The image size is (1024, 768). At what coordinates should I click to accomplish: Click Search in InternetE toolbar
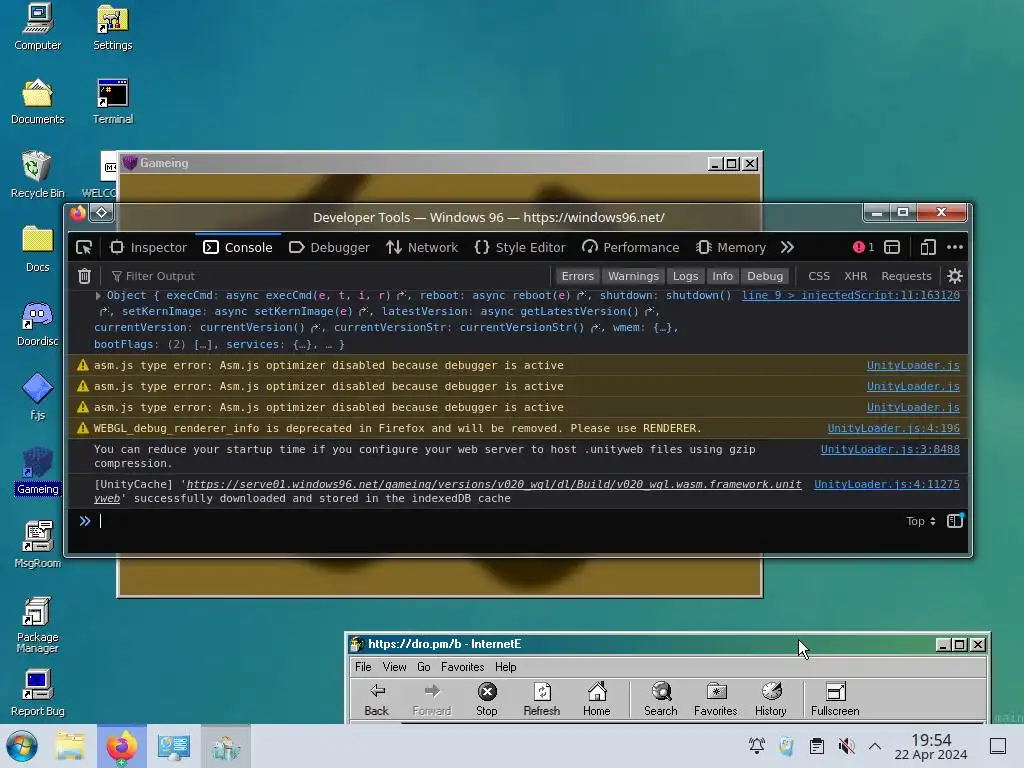click(660, 699)
